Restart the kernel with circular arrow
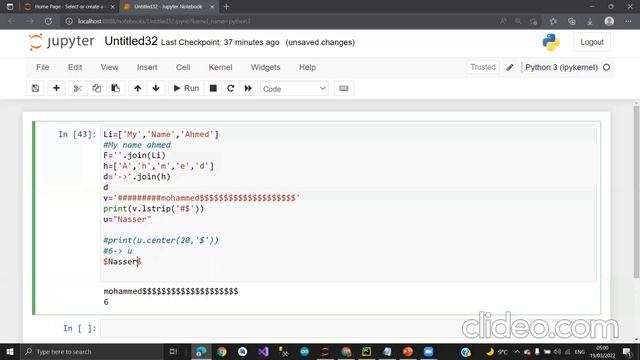Screen dimensions: 640x360 click(x=231, y=88)
